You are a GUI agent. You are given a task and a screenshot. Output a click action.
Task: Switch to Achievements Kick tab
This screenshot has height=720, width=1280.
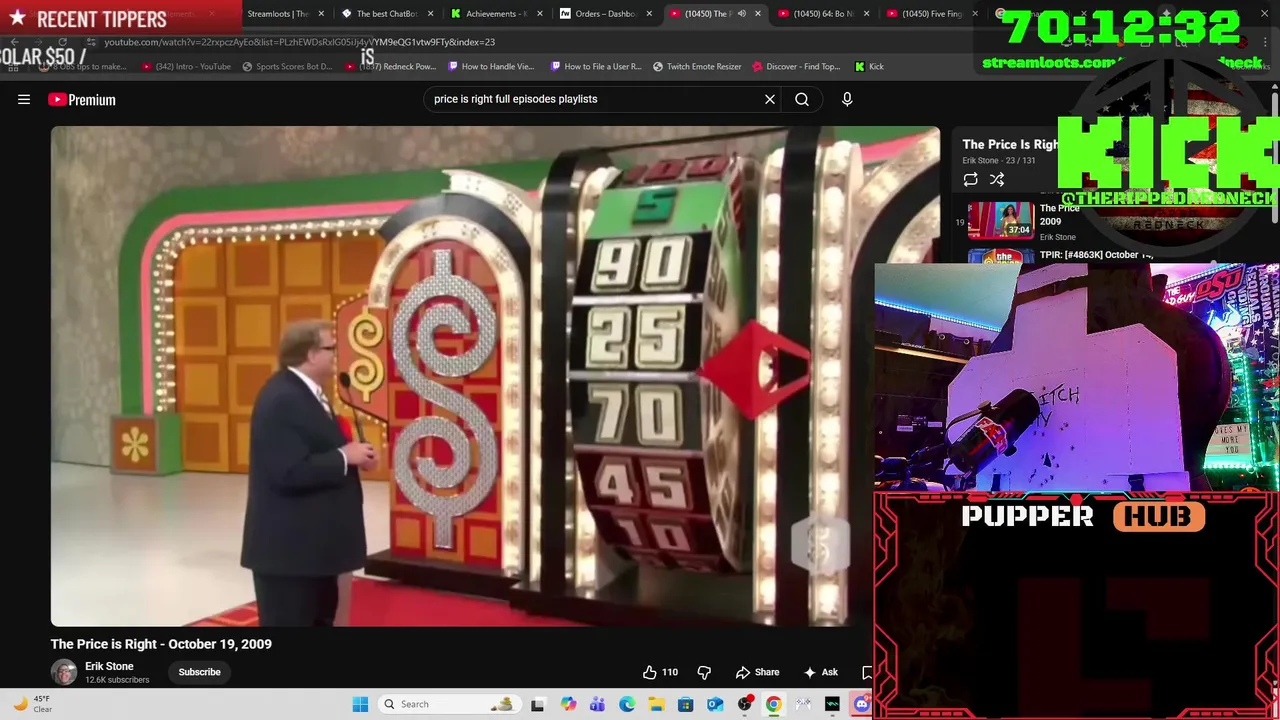coord(494,14)
